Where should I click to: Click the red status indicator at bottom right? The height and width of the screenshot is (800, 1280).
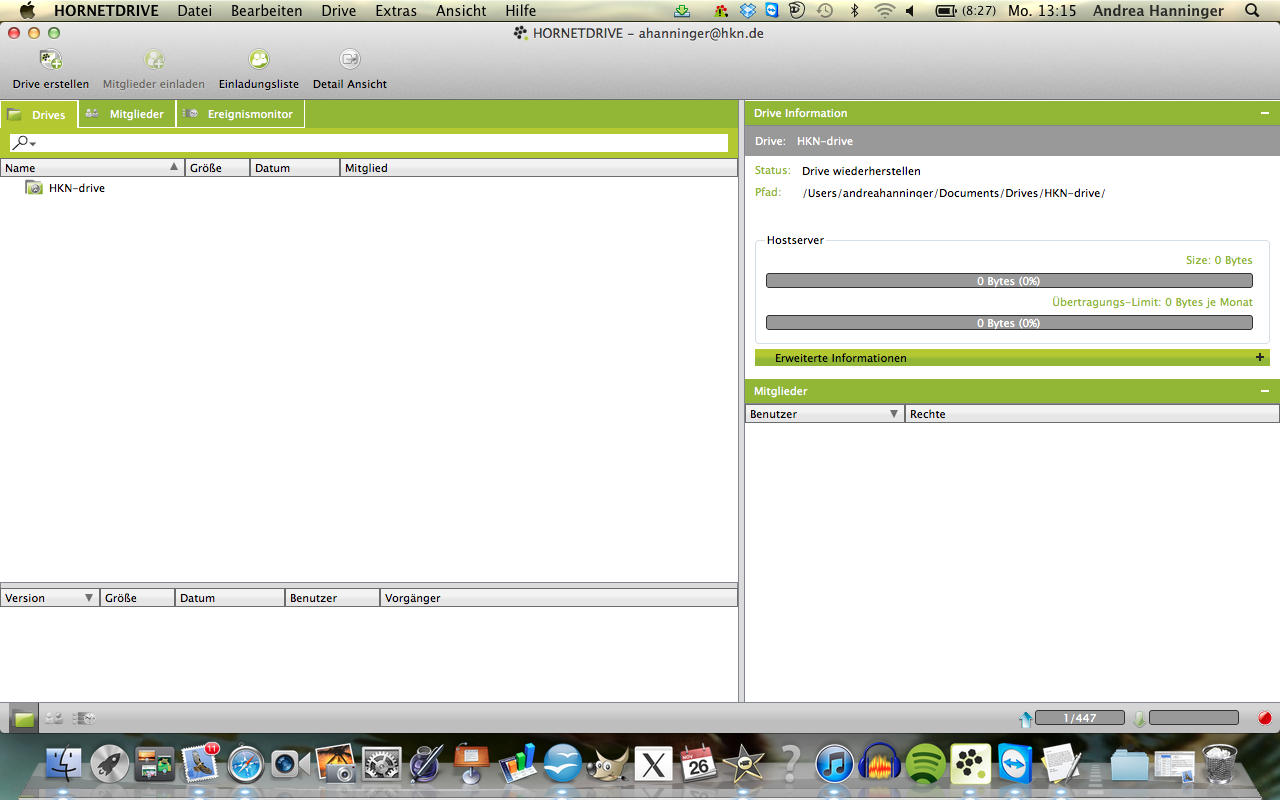[x=1264, y=718]
